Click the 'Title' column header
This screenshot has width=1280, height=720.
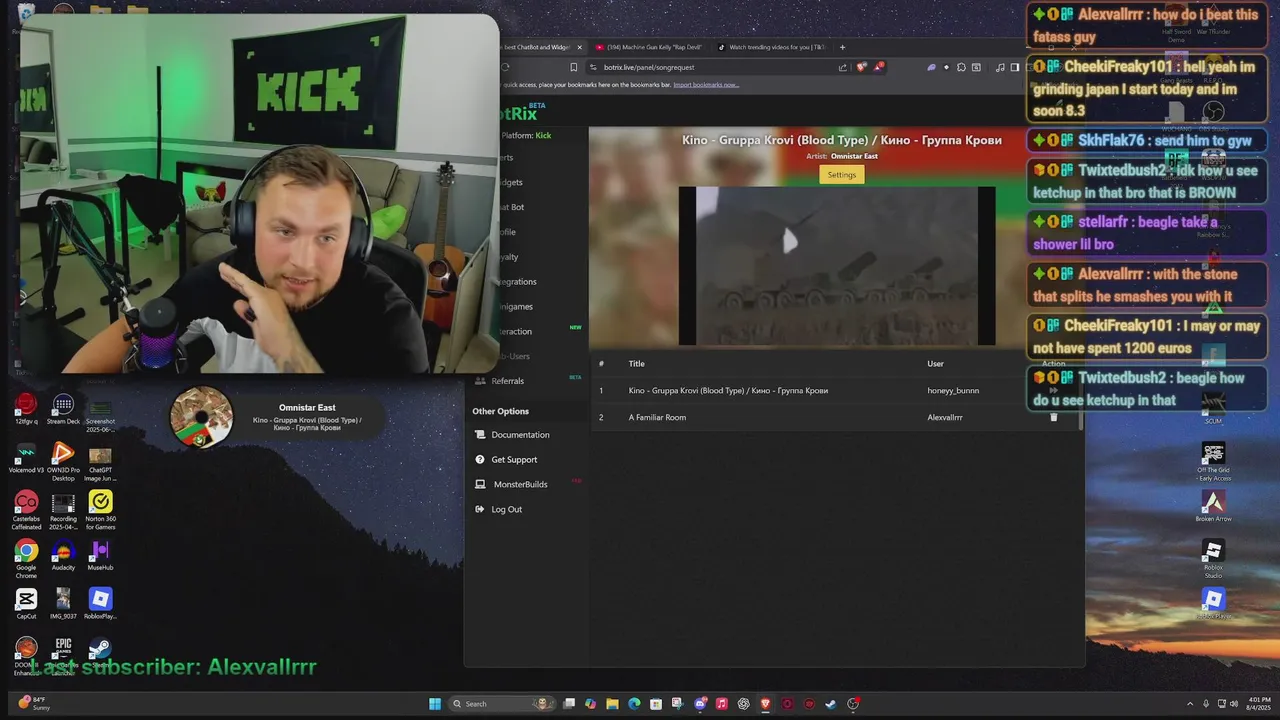636,364
